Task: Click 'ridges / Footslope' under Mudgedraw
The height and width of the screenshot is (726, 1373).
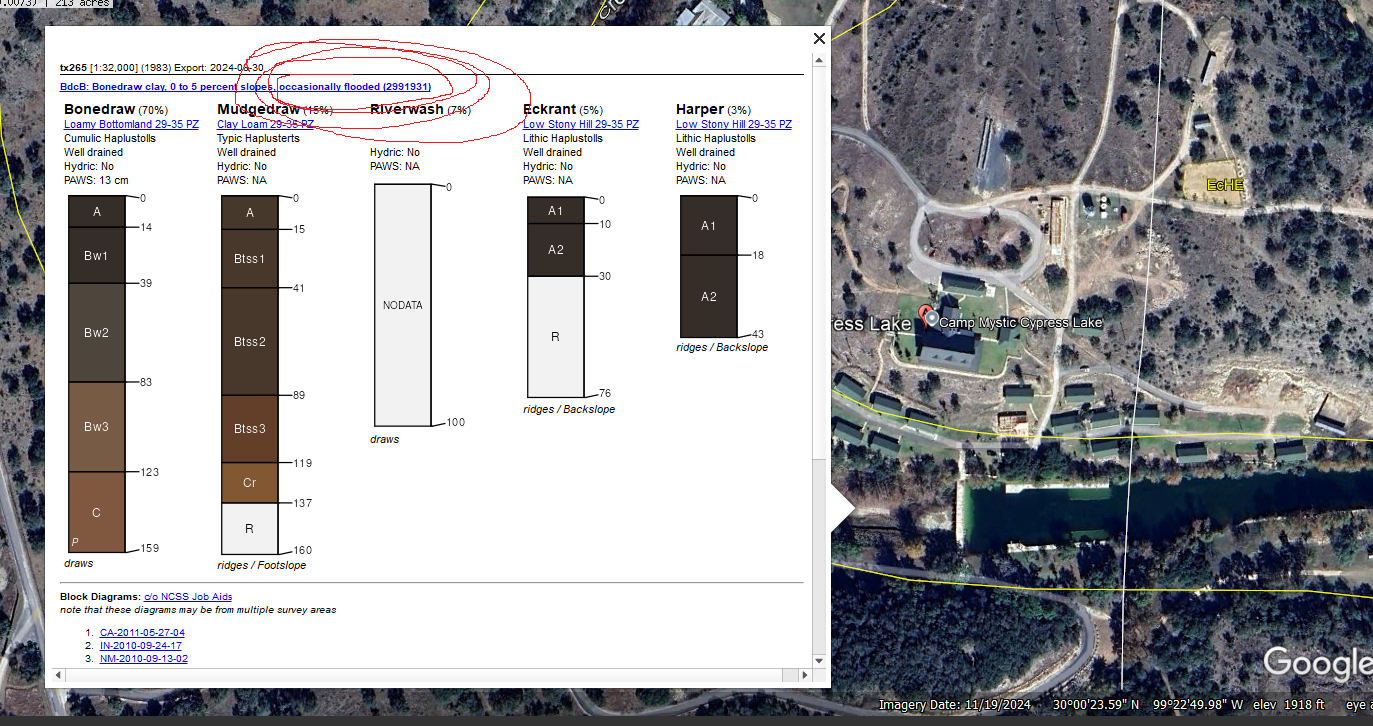Action: click(262, 565)
